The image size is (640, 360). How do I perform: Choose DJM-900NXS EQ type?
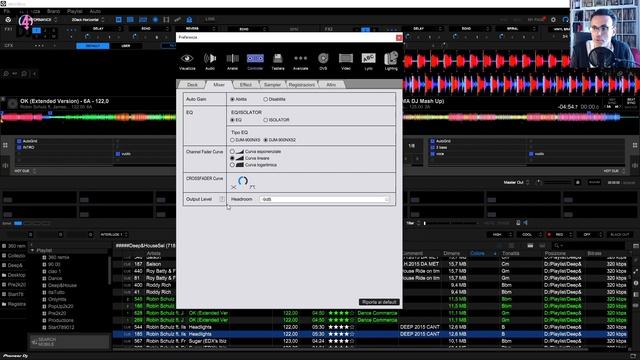click(x=232, y=140)
